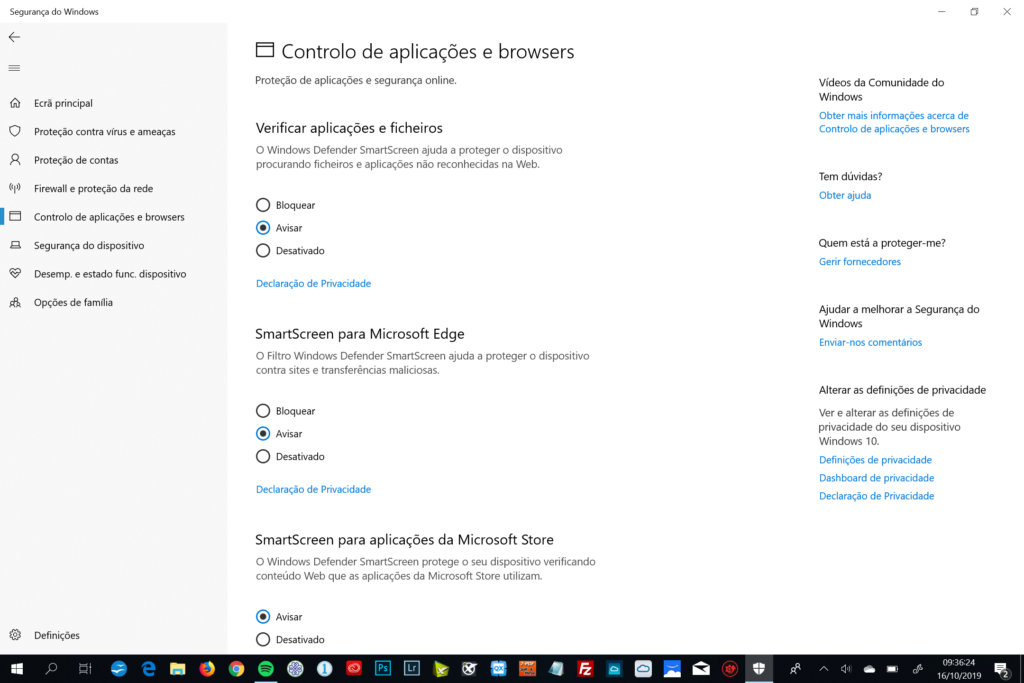The image size is (1024, 683).
Task: Click the volume speaker tray icon
Action: pos(846,669)
